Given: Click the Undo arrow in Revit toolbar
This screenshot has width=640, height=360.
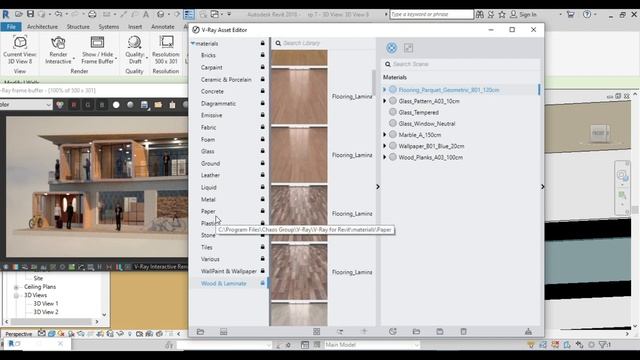Looking at the screenshot, I should (59, 14).
